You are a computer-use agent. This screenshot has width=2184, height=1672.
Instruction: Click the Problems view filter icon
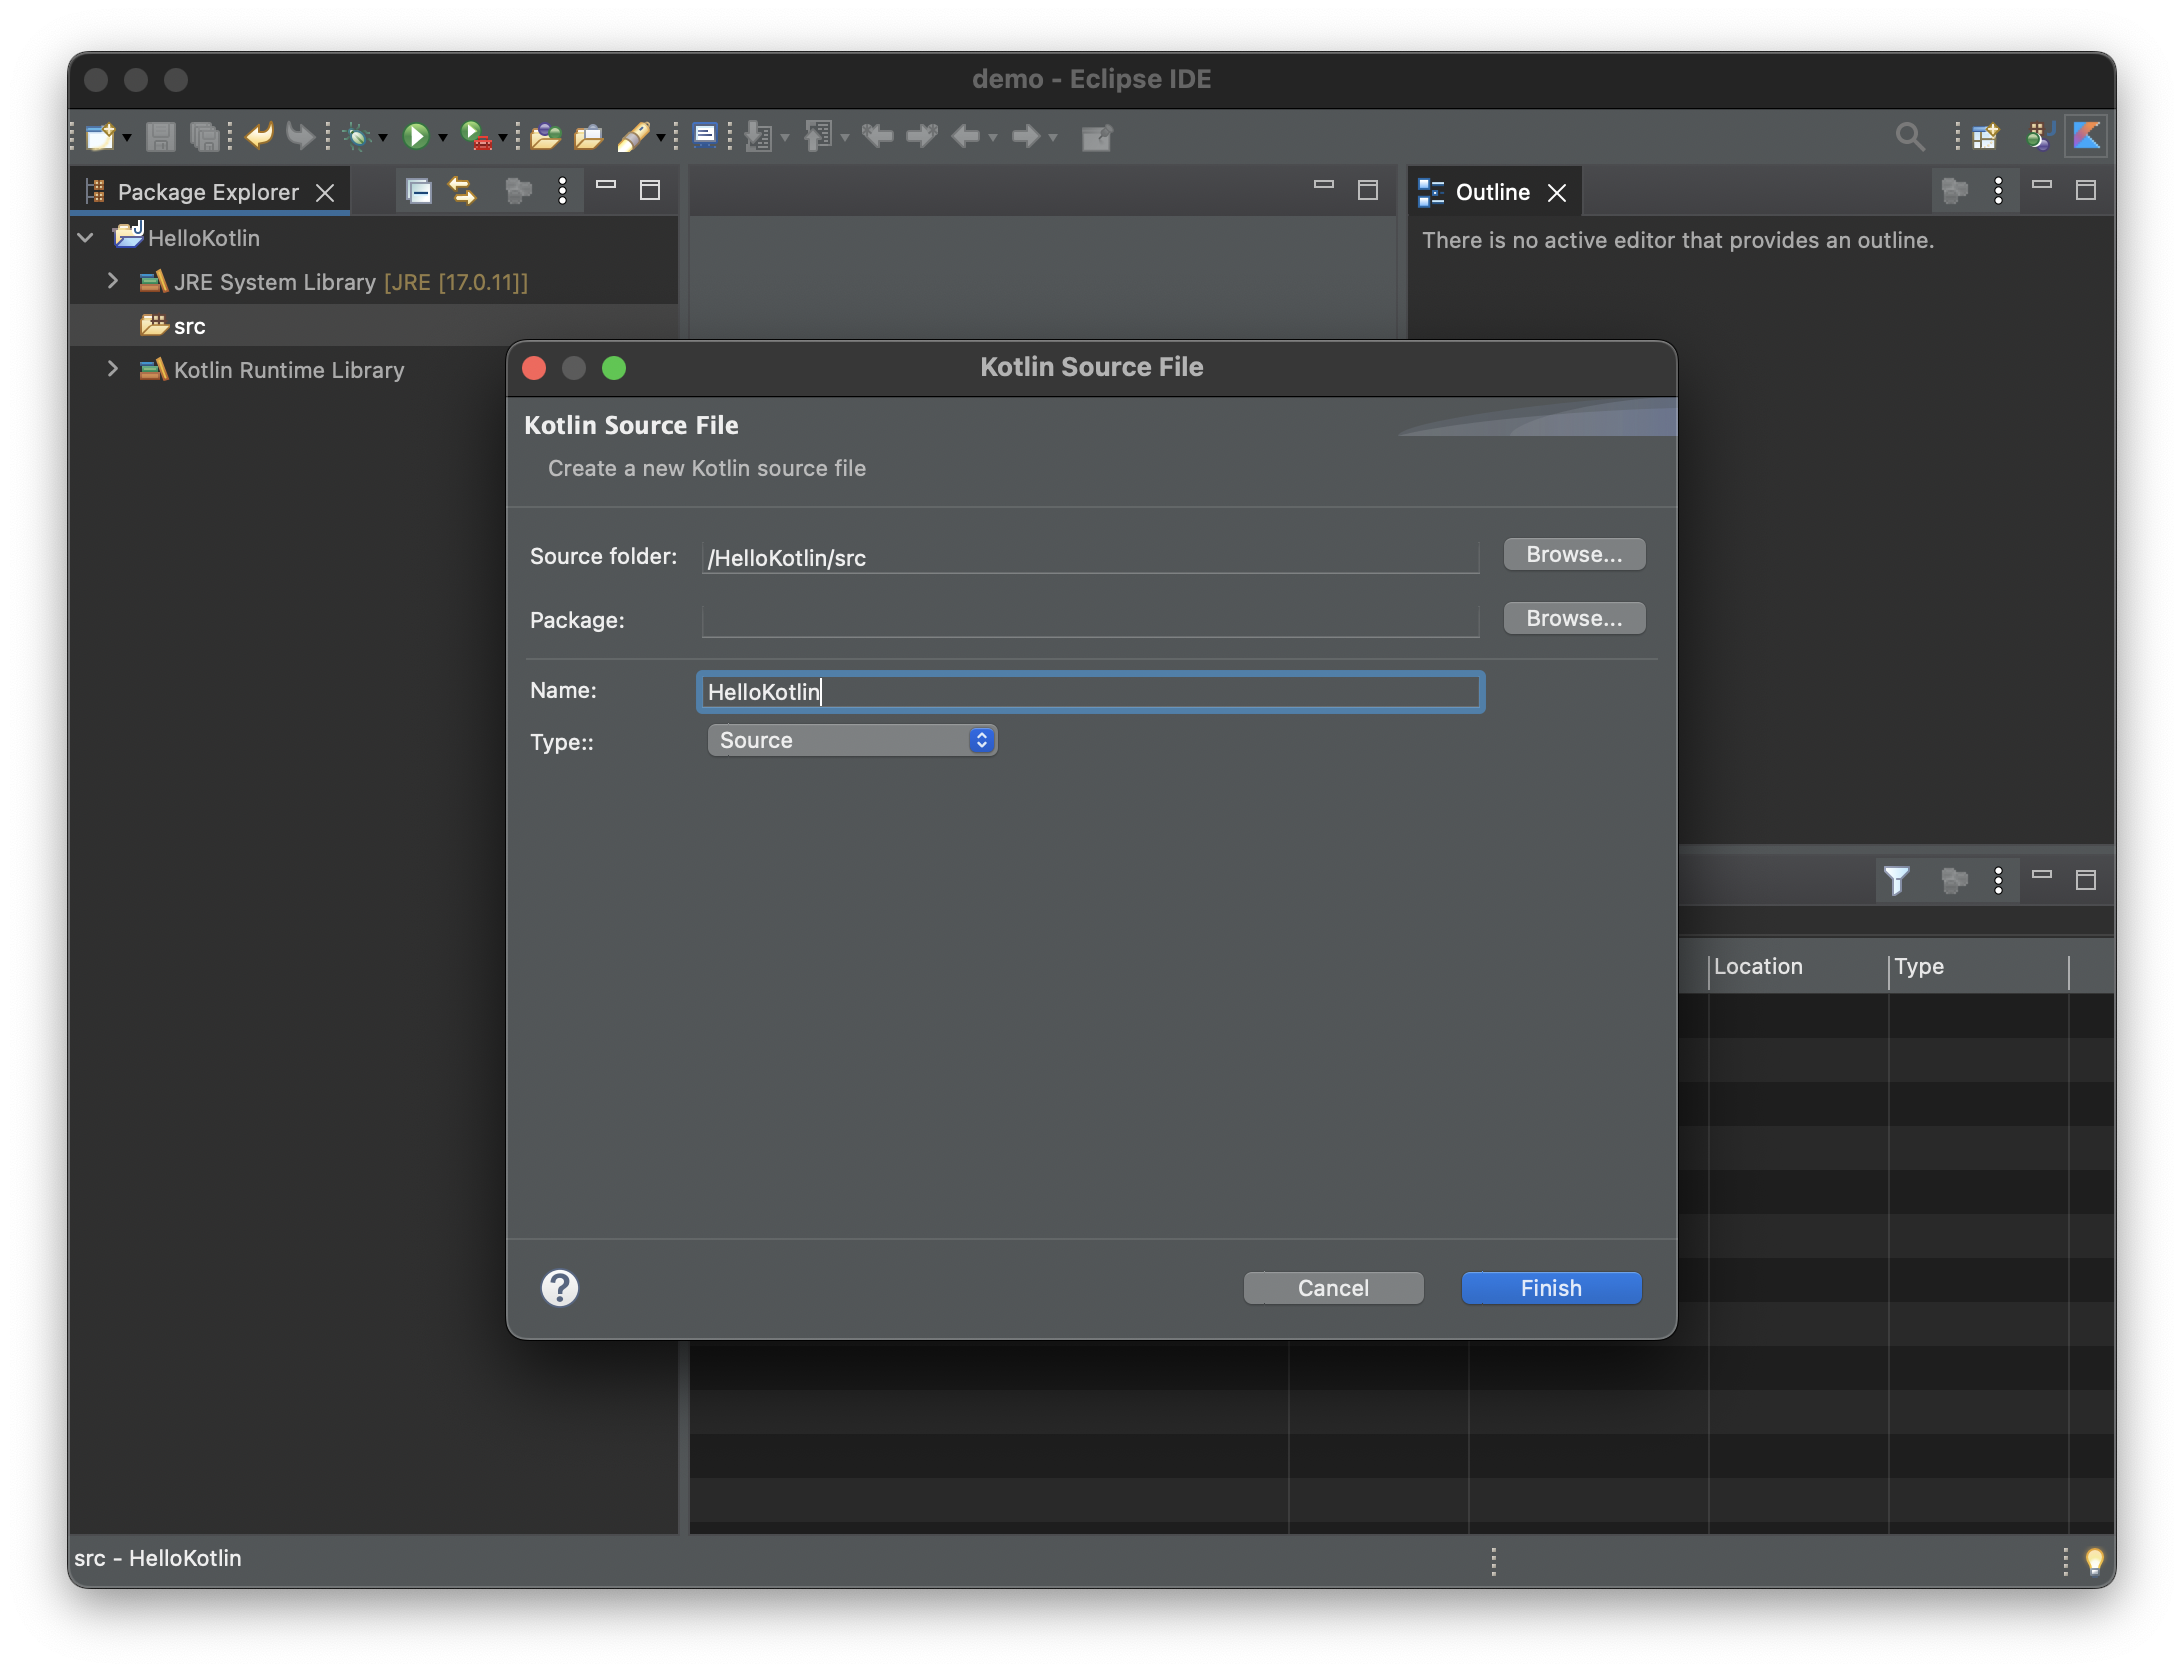(x=1896, y=880)
